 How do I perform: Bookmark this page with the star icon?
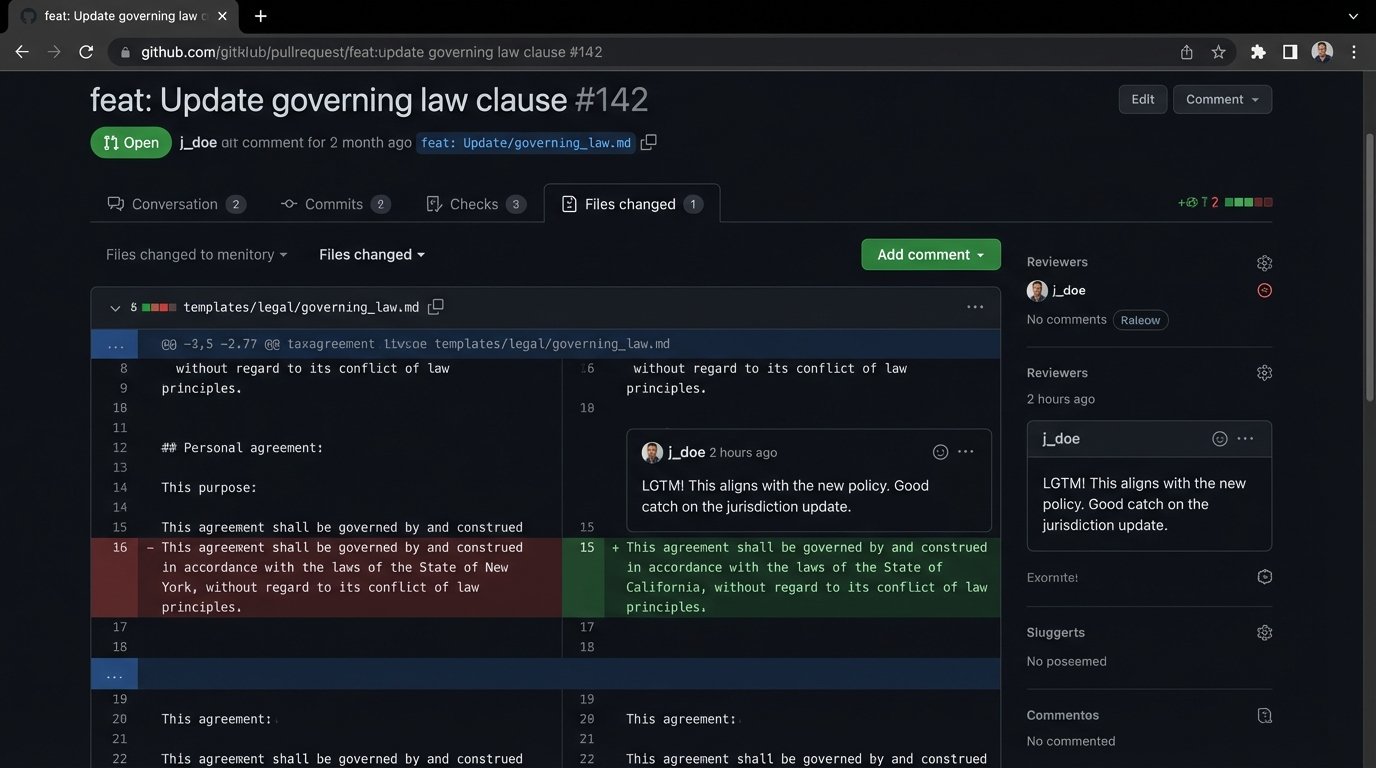[x=1218, y=52]
